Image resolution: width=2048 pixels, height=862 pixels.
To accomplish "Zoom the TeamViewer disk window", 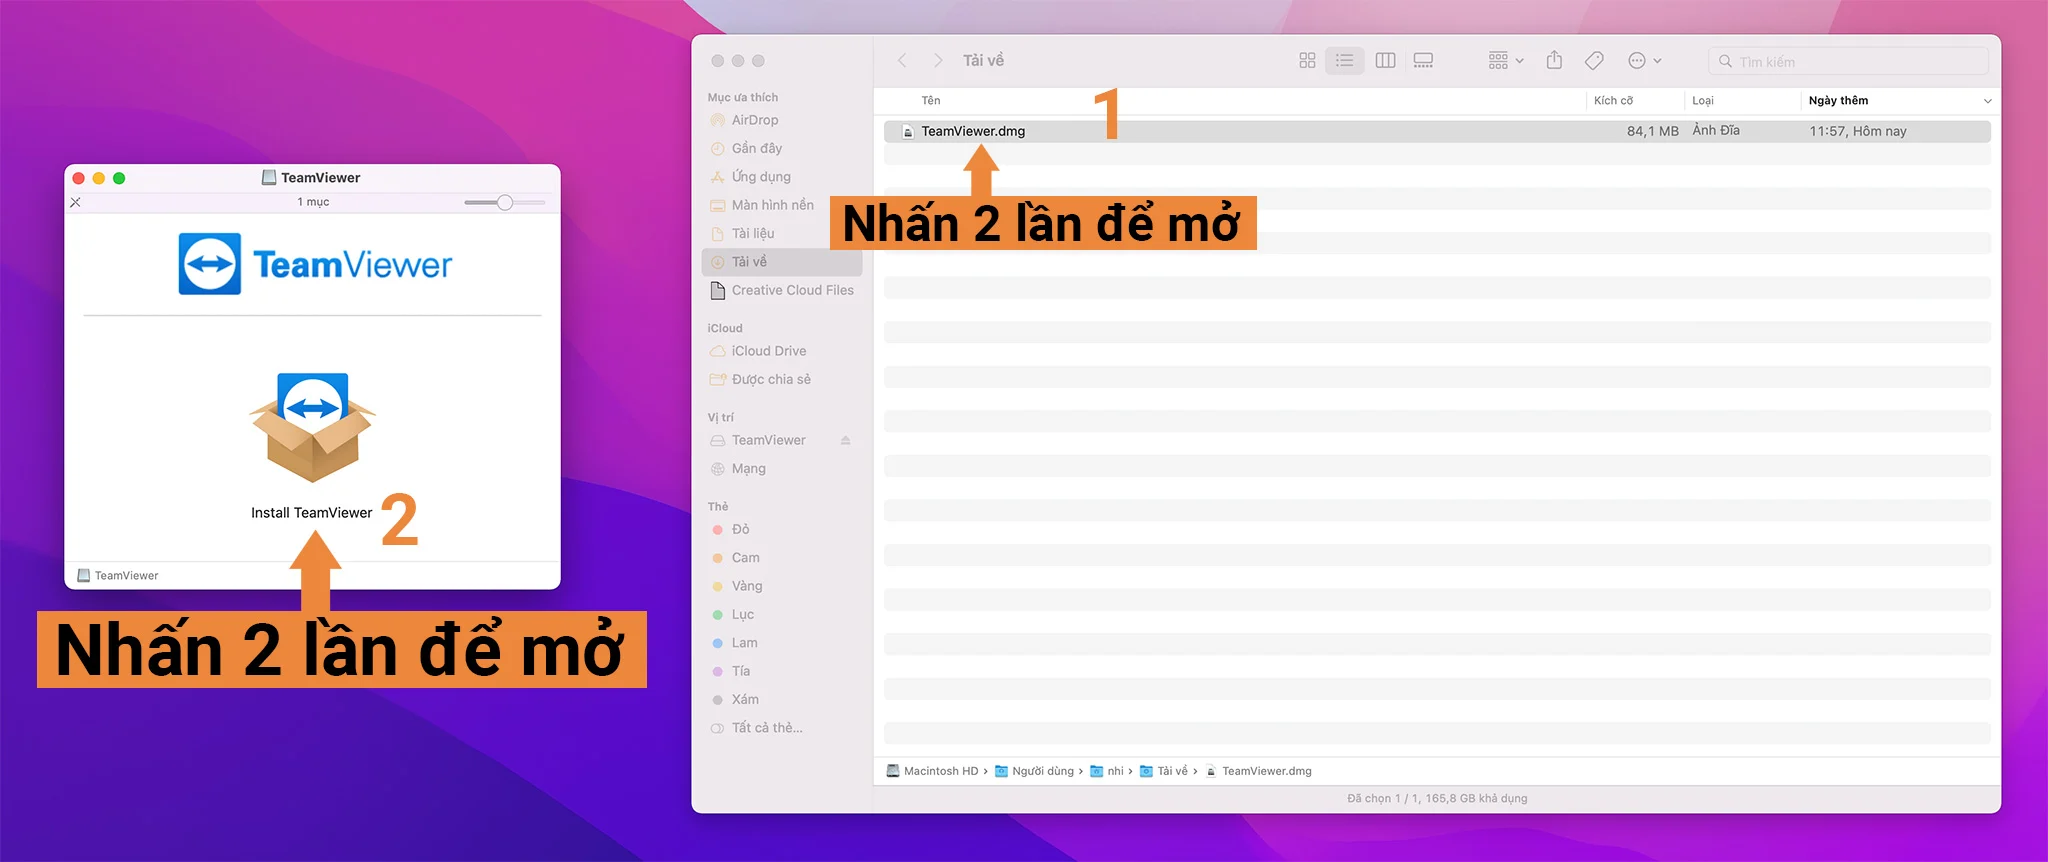I will 119,178.
